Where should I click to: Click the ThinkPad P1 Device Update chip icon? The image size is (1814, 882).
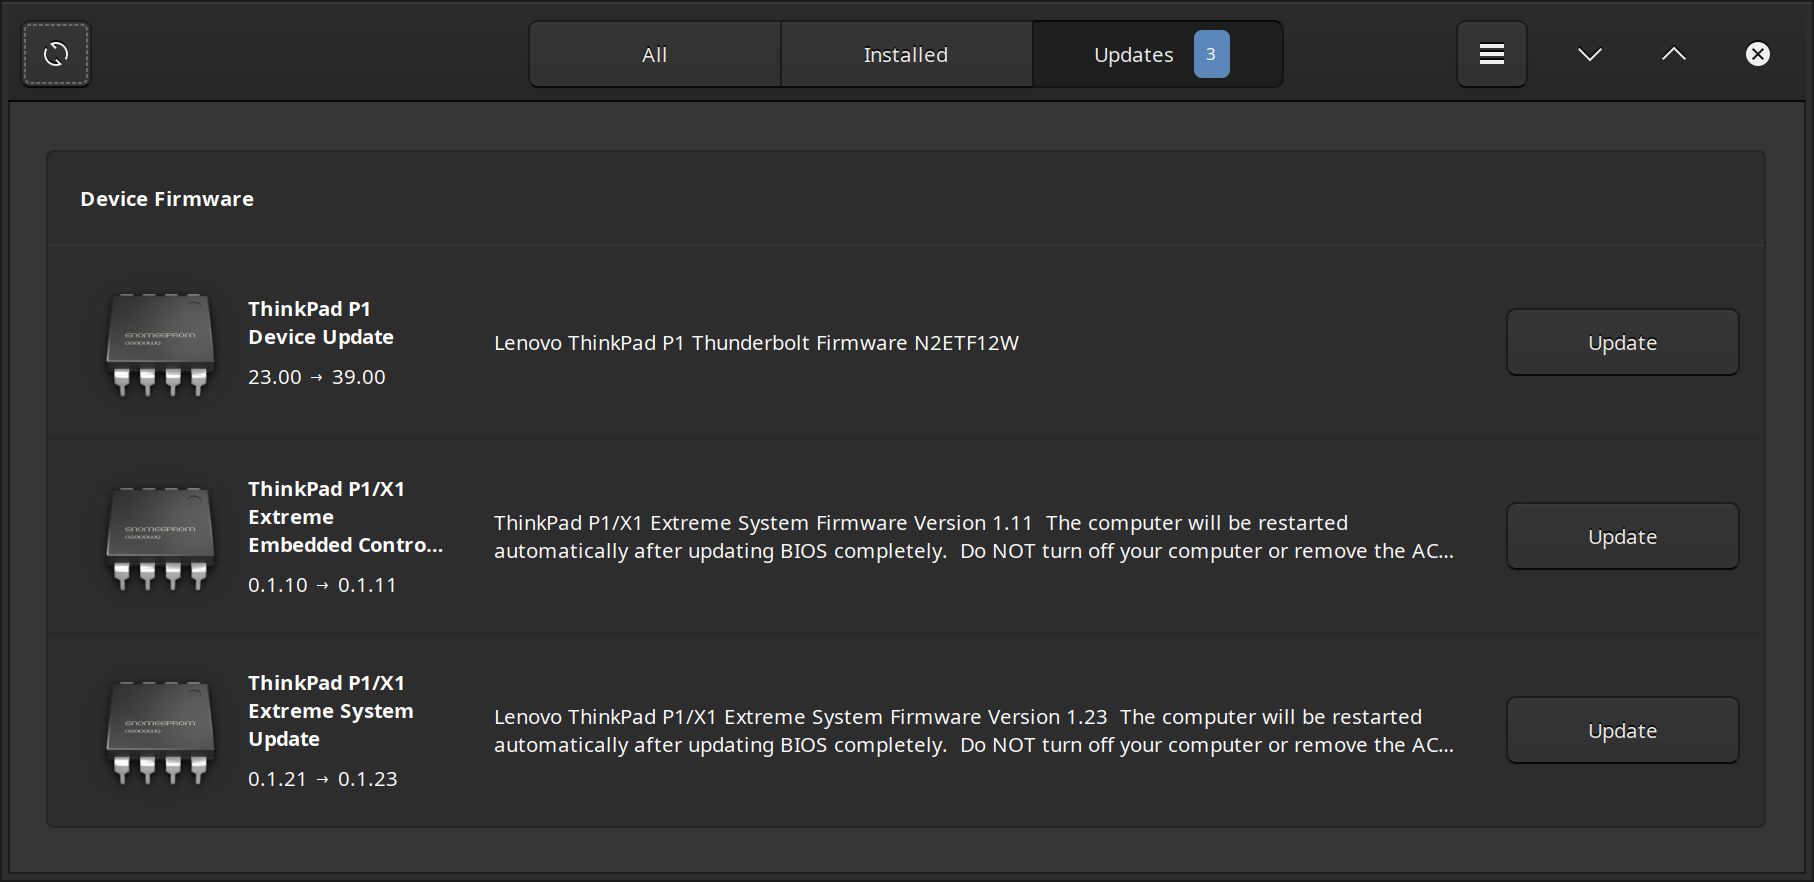[x=160, y=343]
